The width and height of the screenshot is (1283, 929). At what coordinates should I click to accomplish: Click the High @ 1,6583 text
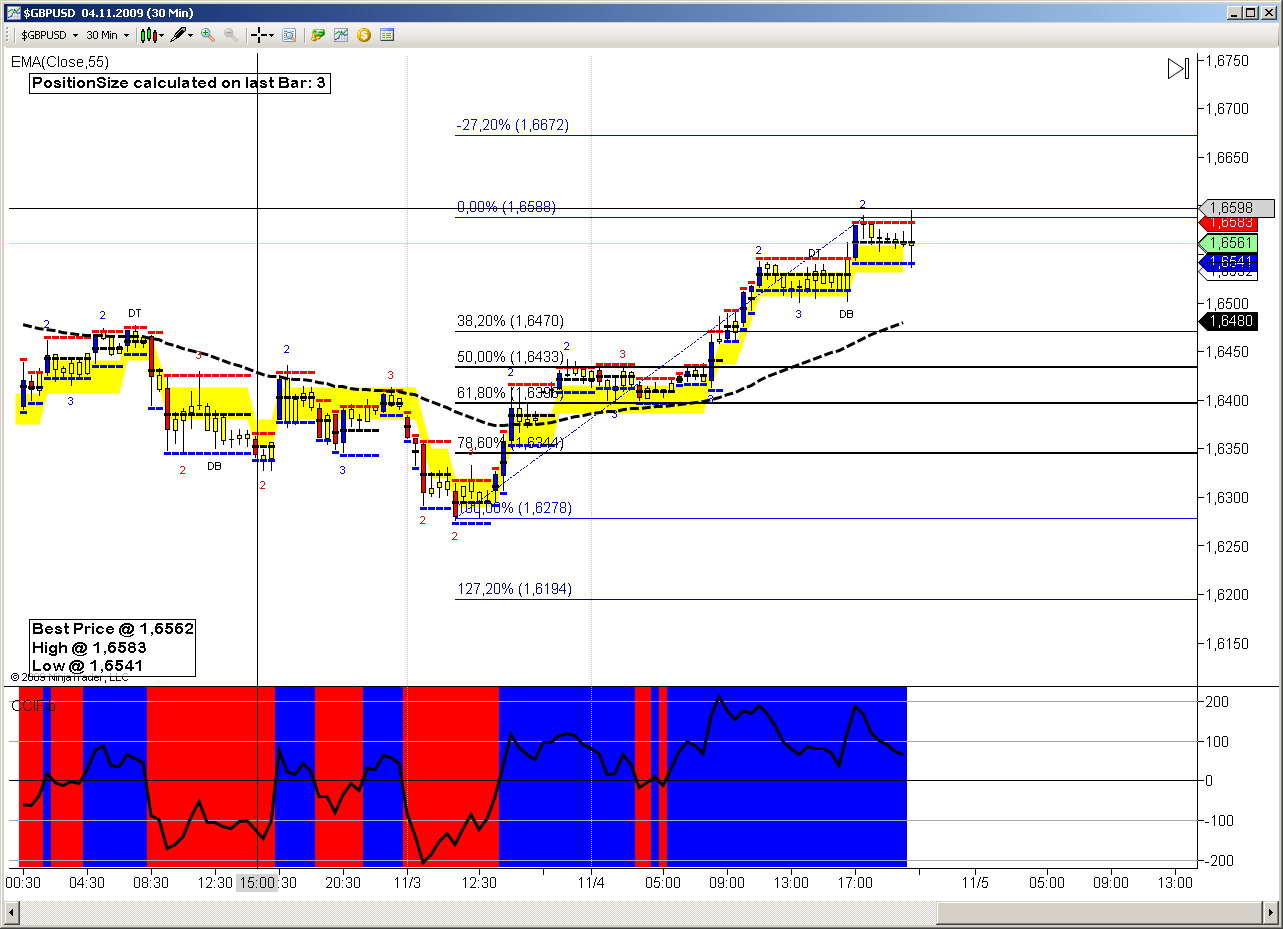coord(89,647)
